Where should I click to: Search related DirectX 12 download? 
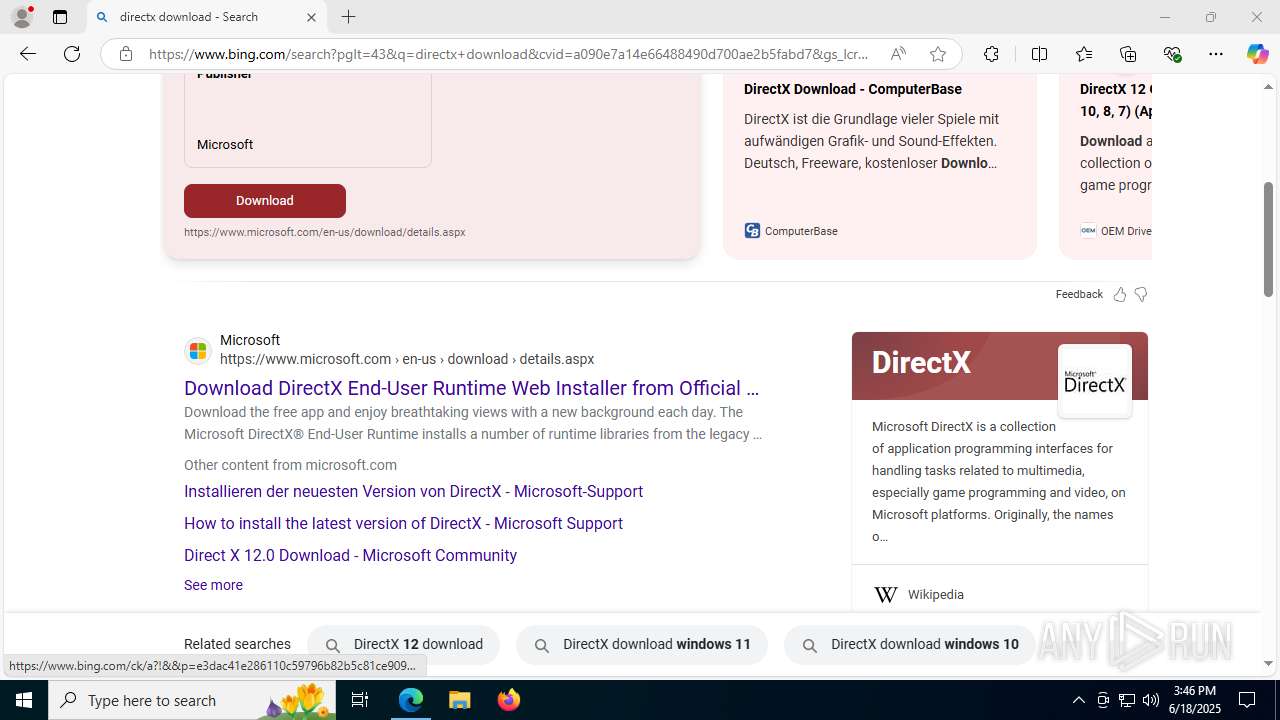[x=403, y=645]
